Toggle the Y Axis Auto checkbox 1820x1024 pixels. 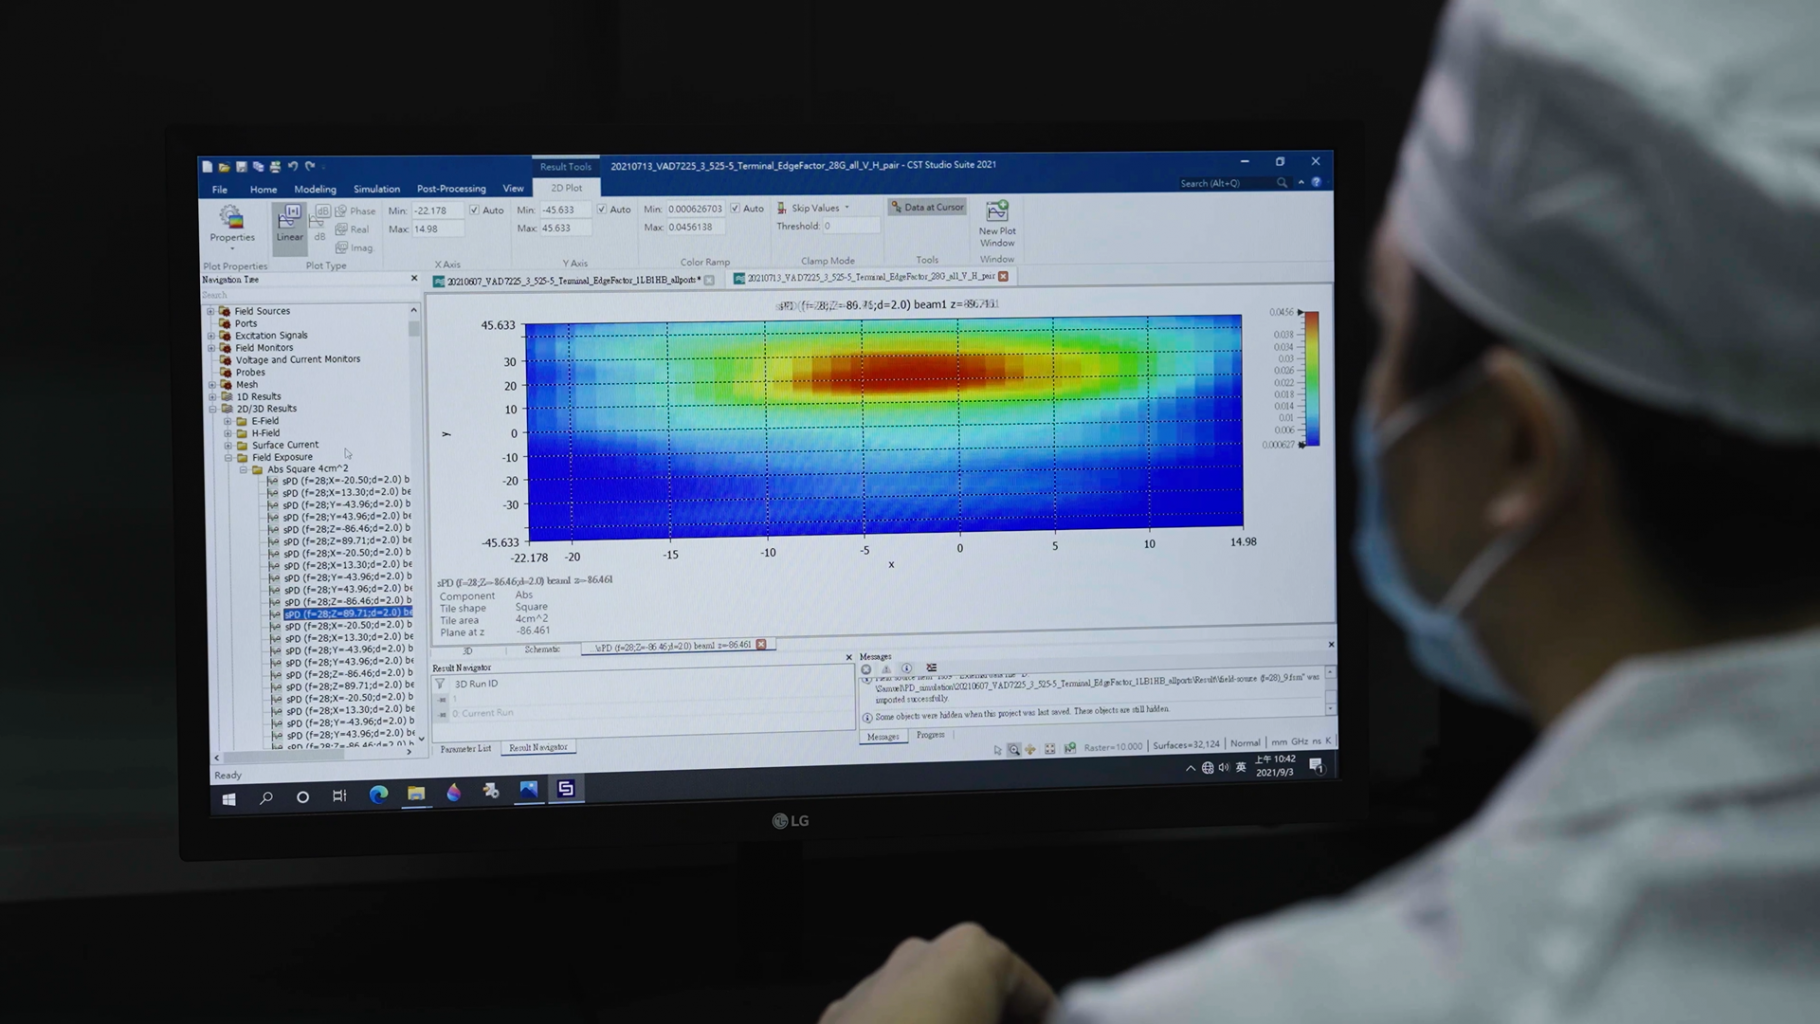[x=602, y=209]
